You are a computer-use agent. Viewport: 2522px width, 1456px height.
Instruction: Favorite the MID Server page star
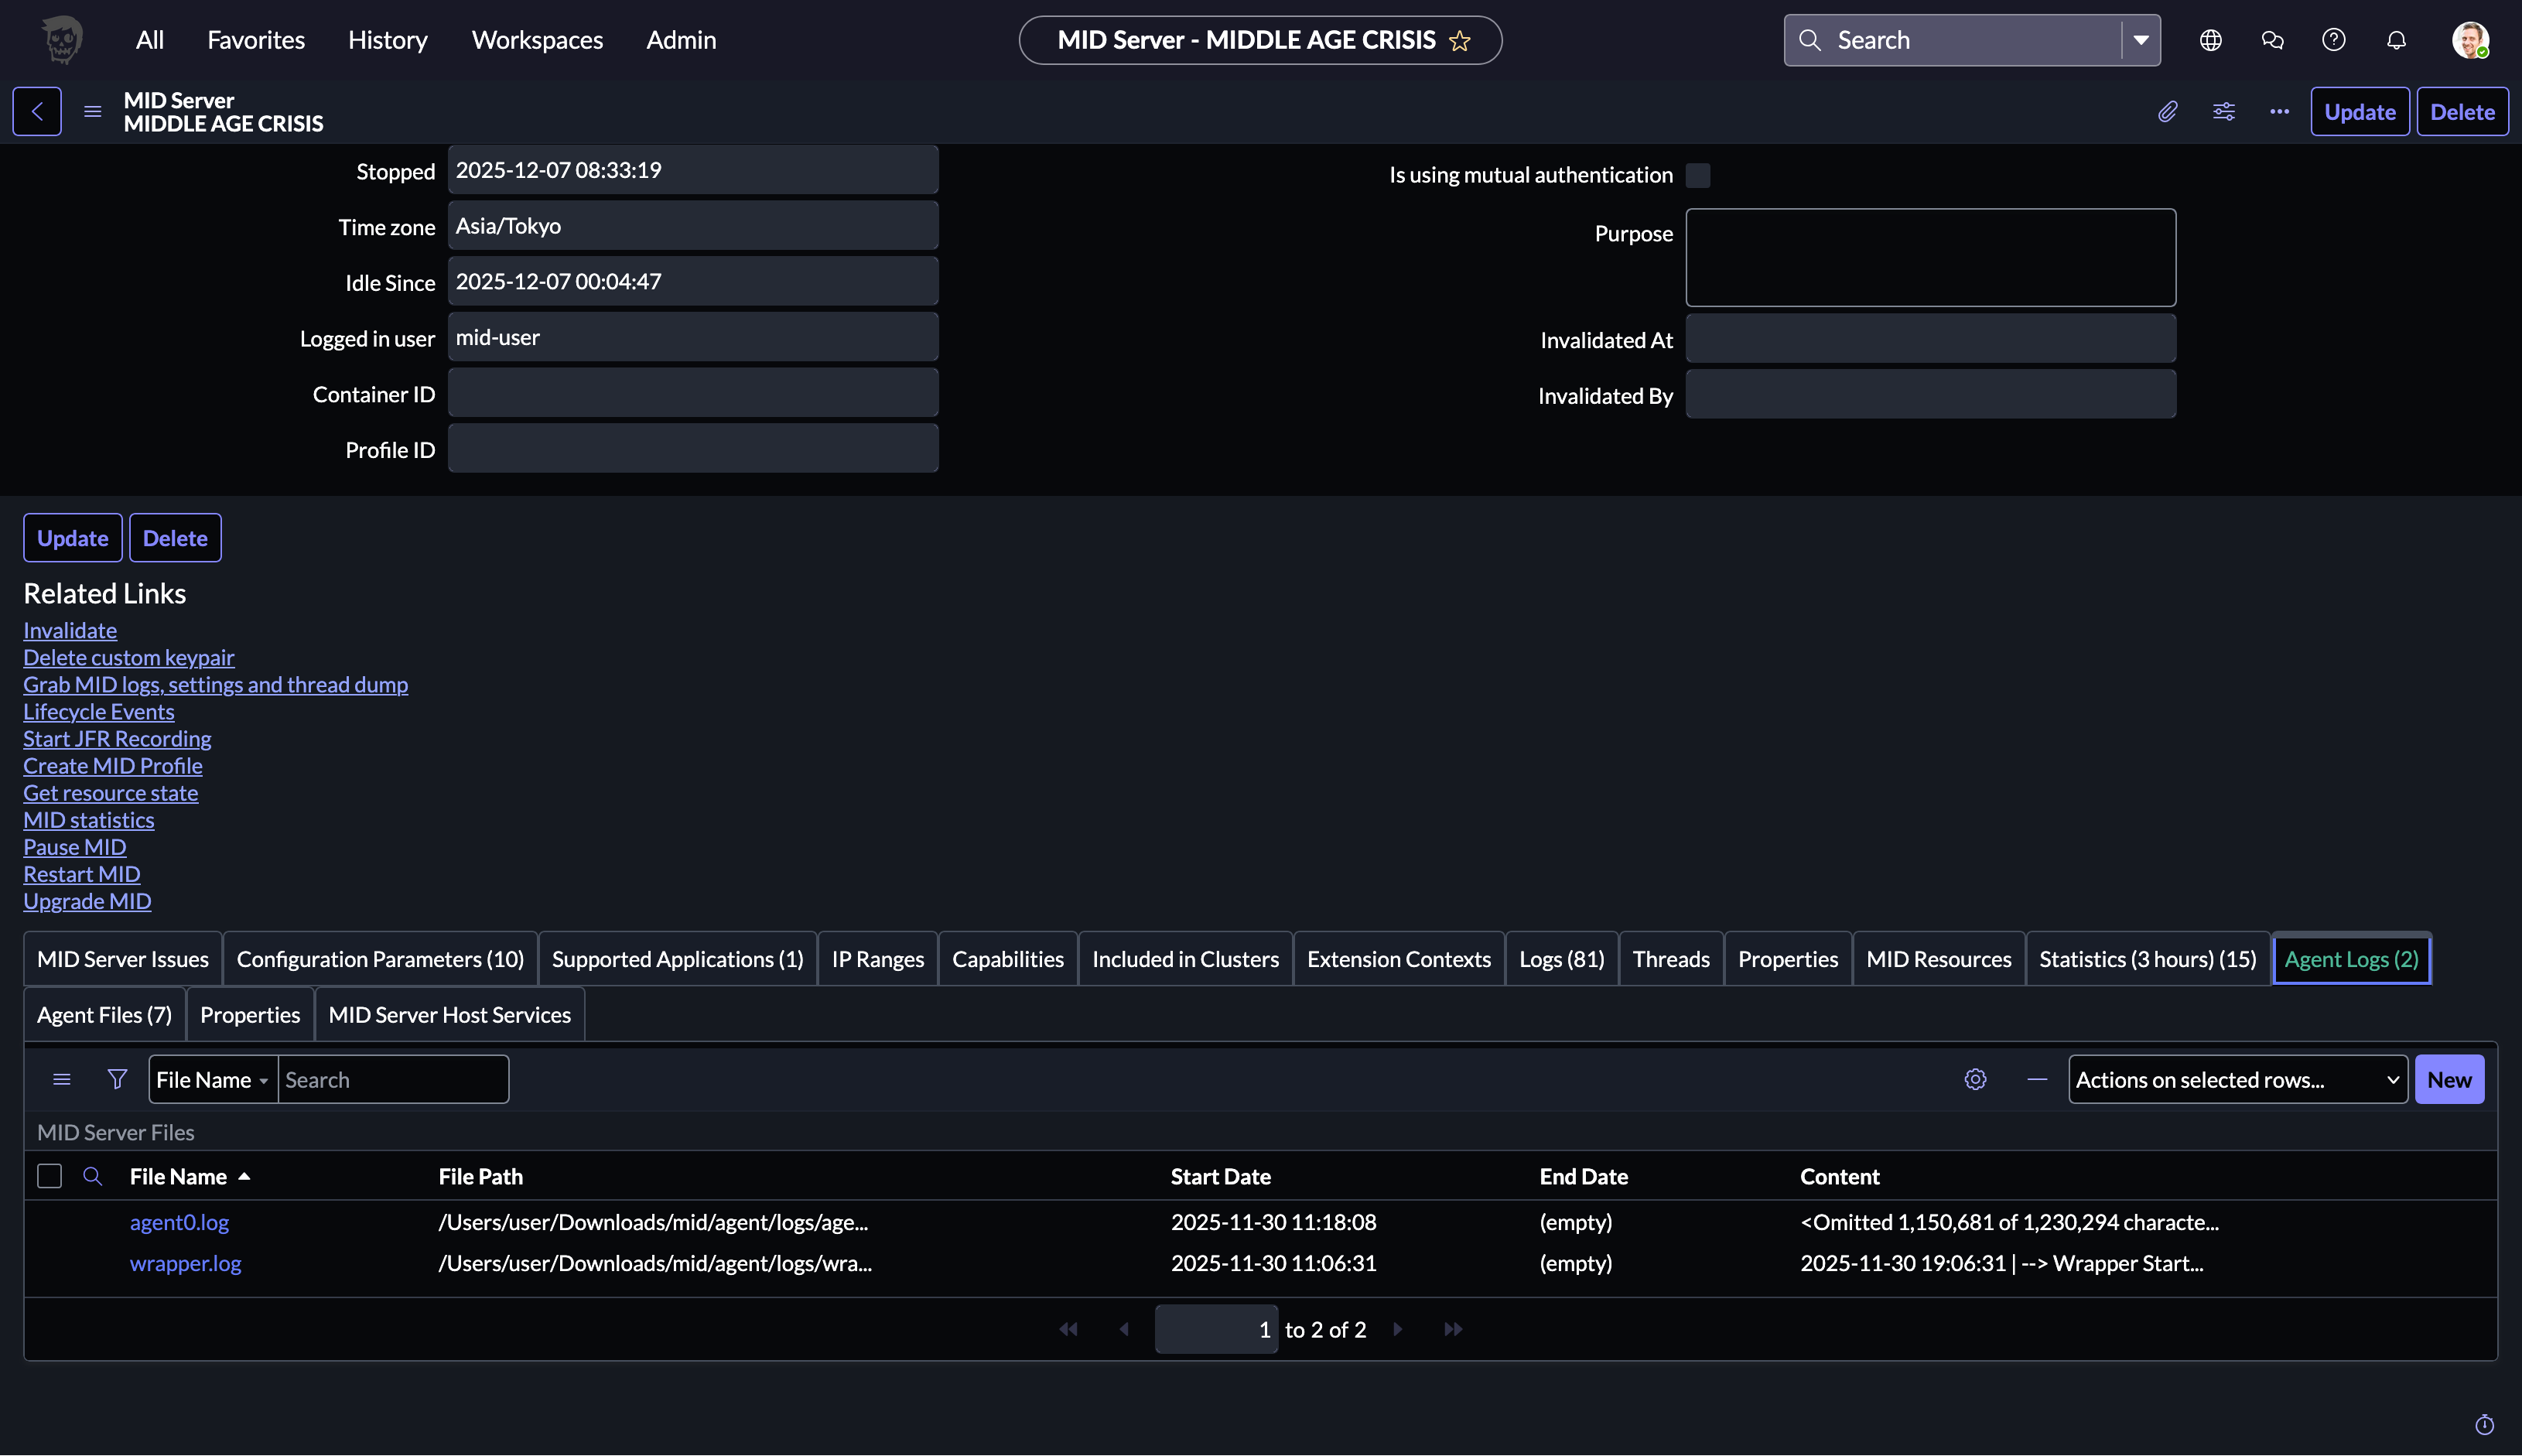click(1459, 40)
